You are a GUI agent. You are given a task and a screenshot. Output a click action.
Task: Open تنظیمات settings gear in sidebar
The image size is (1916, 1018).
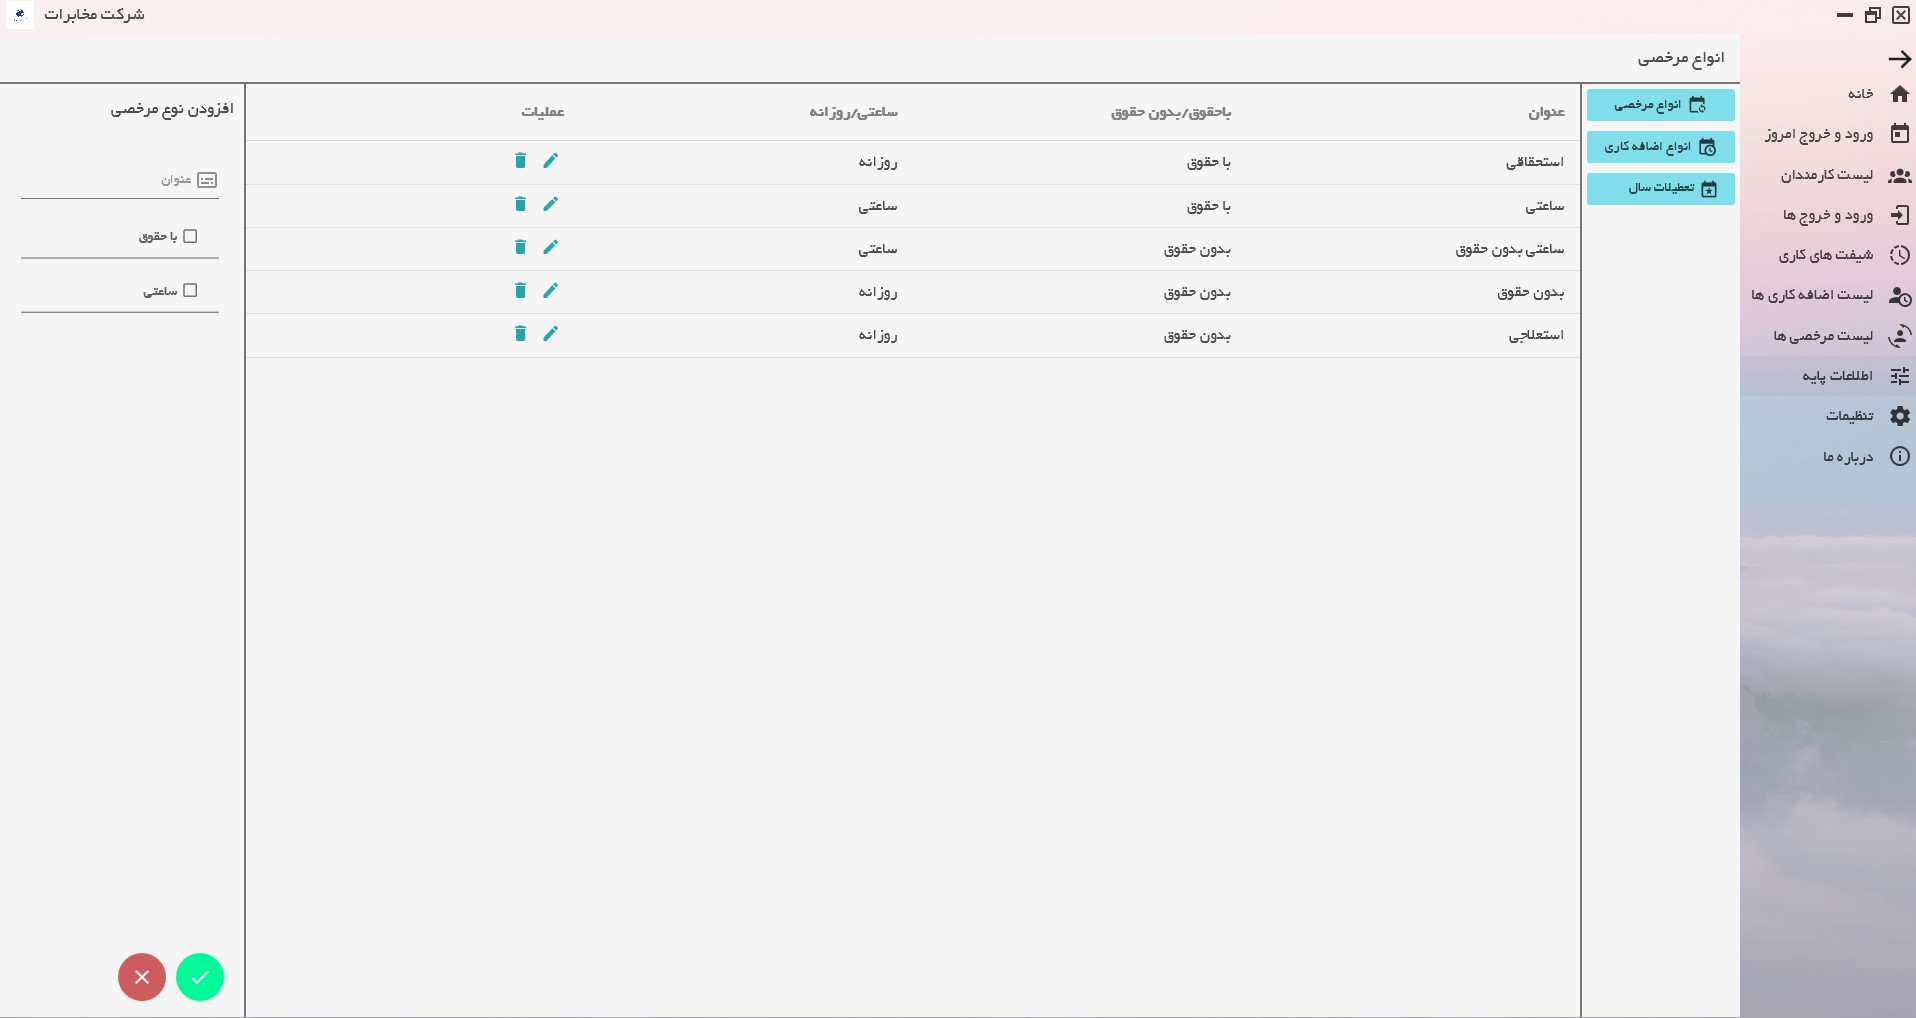(1866, 416)
